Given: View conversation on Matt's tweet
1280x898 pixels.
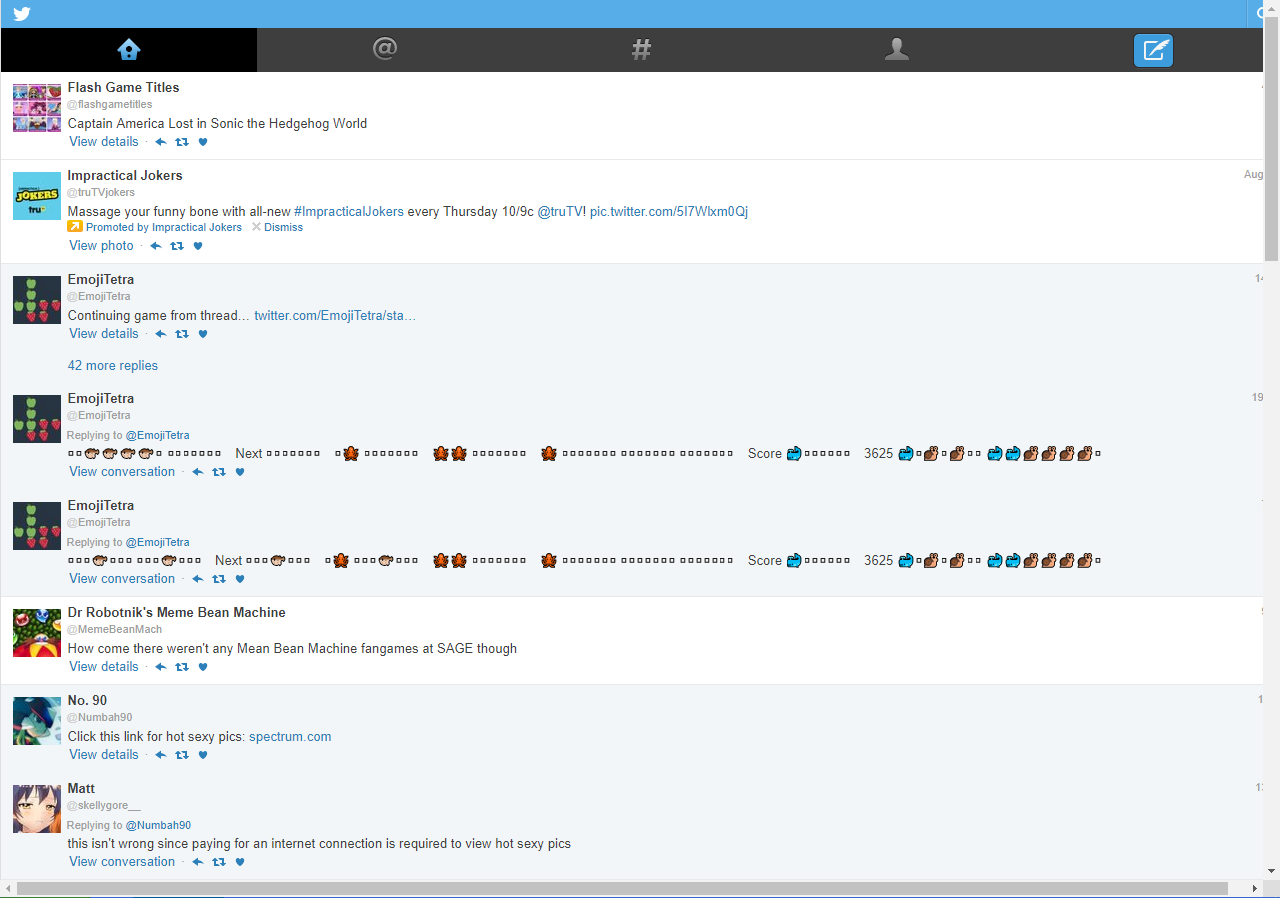Looking at the screenshot, I should click(122, 862).
